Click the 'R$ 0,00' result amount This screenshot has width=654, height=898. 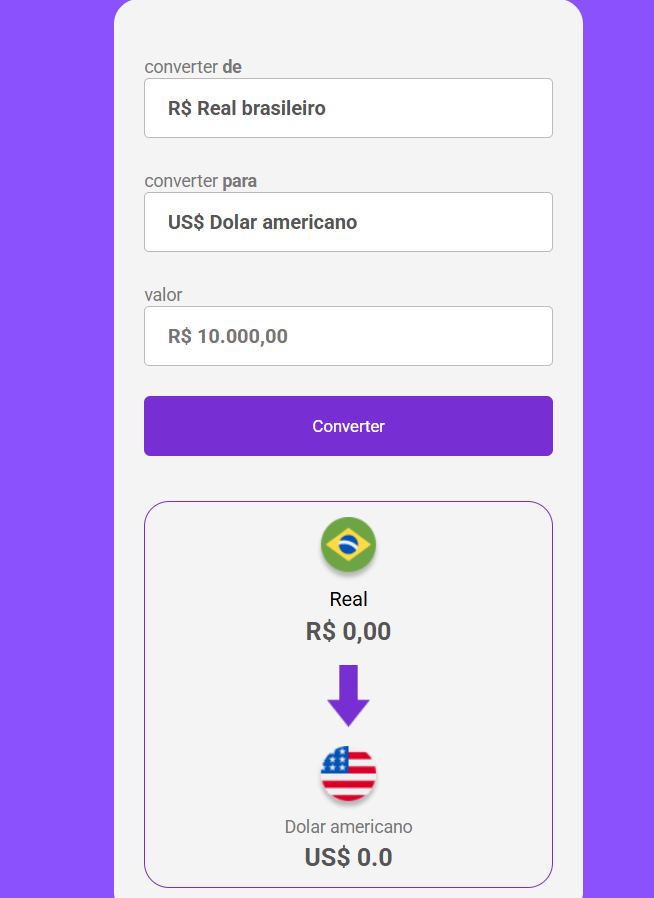click(x=348, y=631)
